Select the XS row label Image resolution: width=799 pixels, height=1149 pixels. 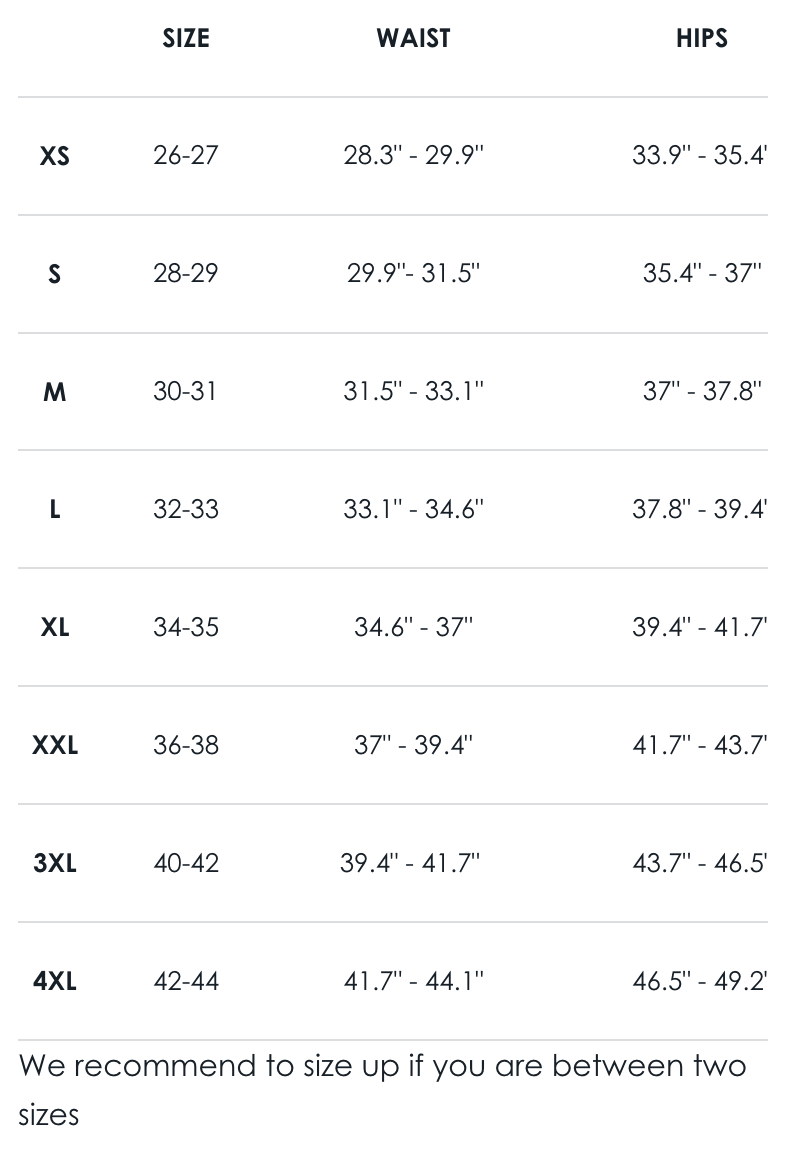point(55,156)
